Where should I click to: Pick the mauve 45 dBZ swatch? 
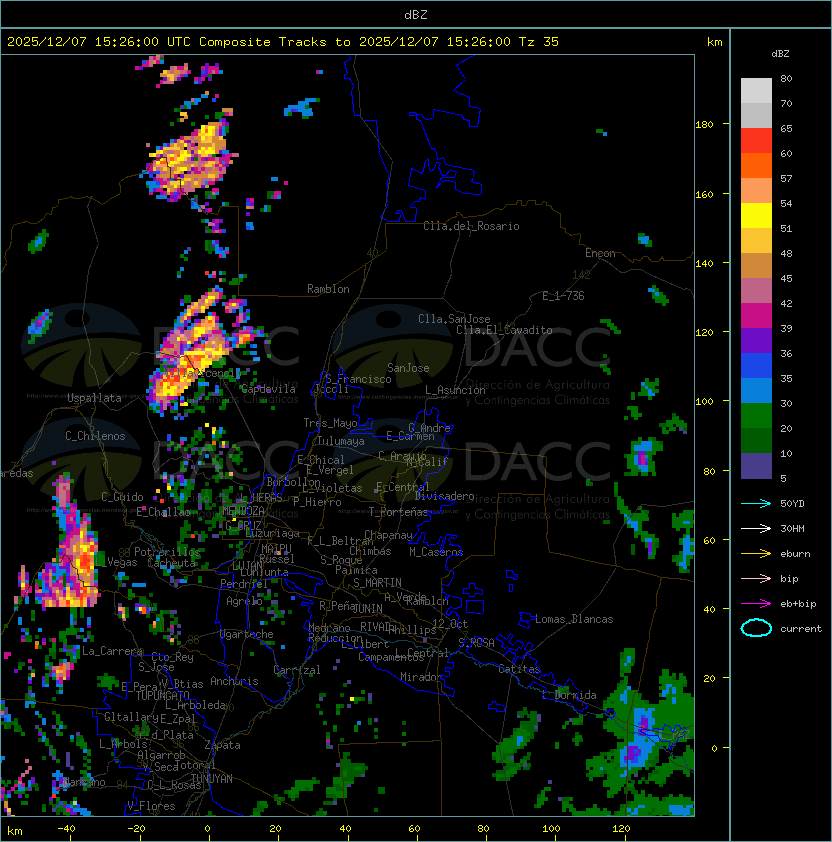click(756, 291)
